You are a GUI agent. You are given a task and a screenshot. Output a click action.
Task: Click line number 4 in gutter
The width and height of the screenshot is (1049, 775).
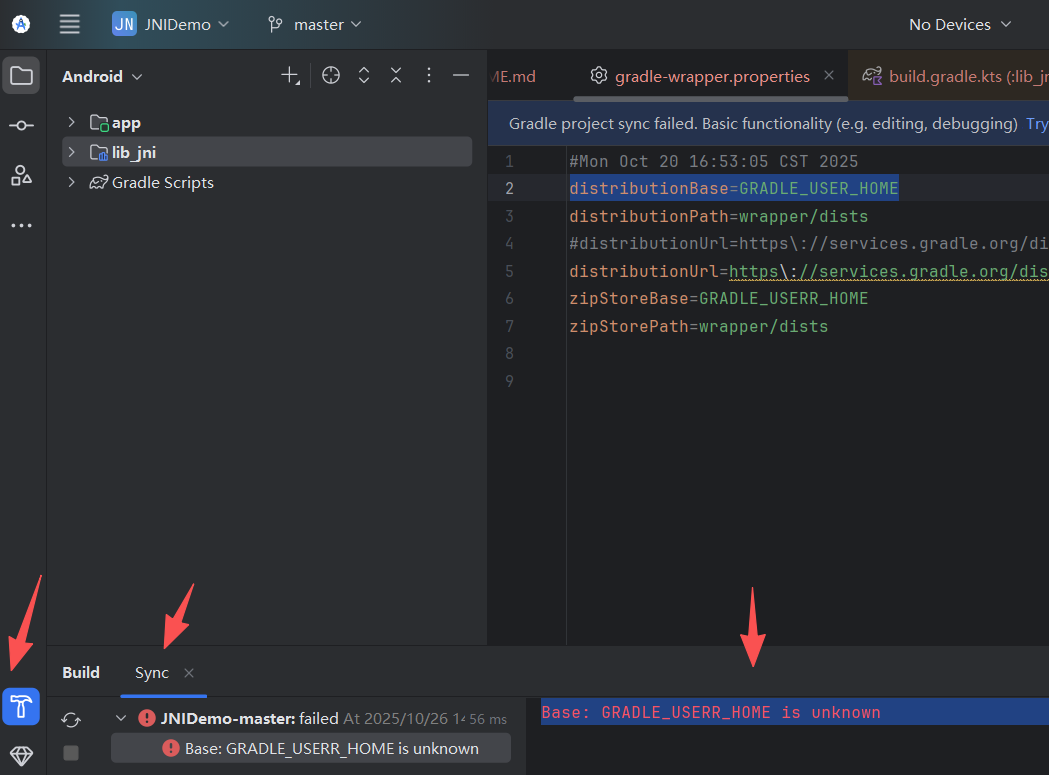[x=510, y=244]
